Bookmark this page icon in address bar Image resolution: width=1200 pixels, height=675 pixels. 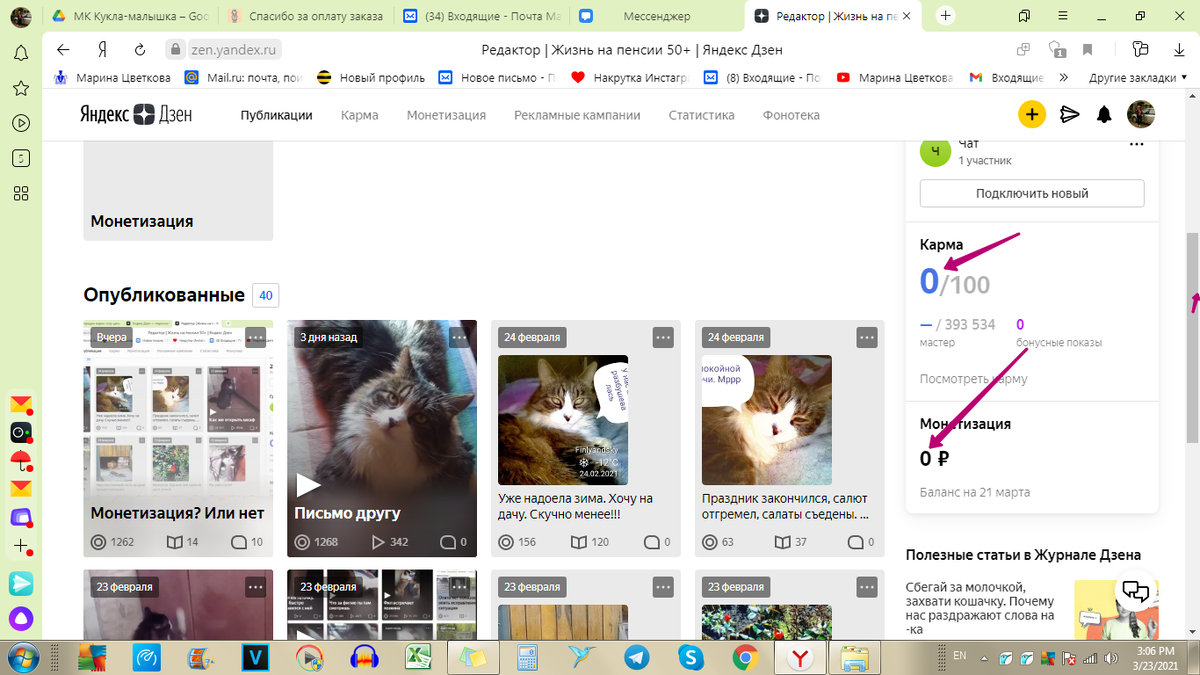(1087, 50)
